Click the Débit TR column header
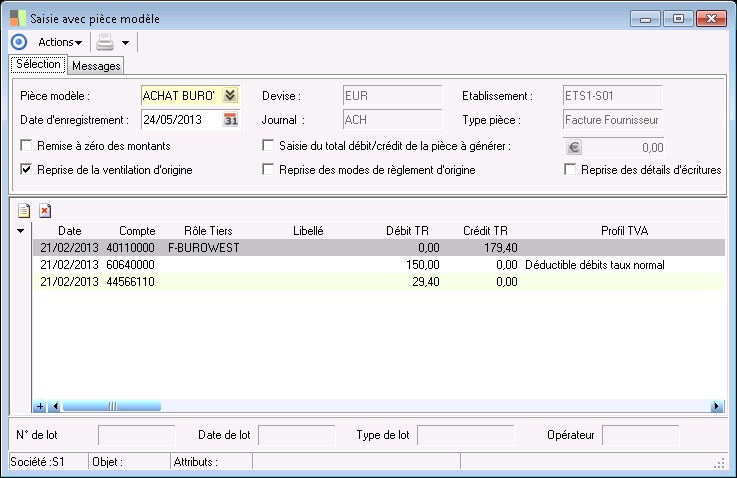Image resolution: width=737 pixels, height=478 pixels. (x=407, y=231)
